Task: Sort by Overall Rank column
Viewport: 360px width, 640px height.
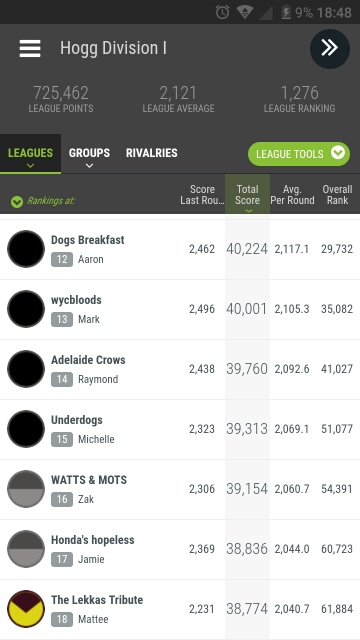Action: pyautogui.click(x=337, y=195)
